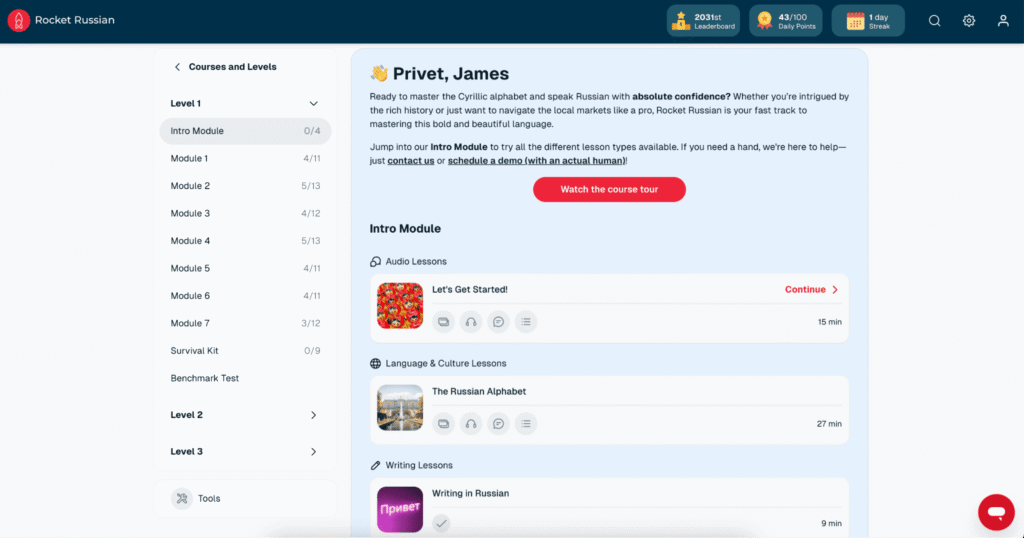Select Module 7 in sidebar
1024x538 pixels.
pos(245,323)
